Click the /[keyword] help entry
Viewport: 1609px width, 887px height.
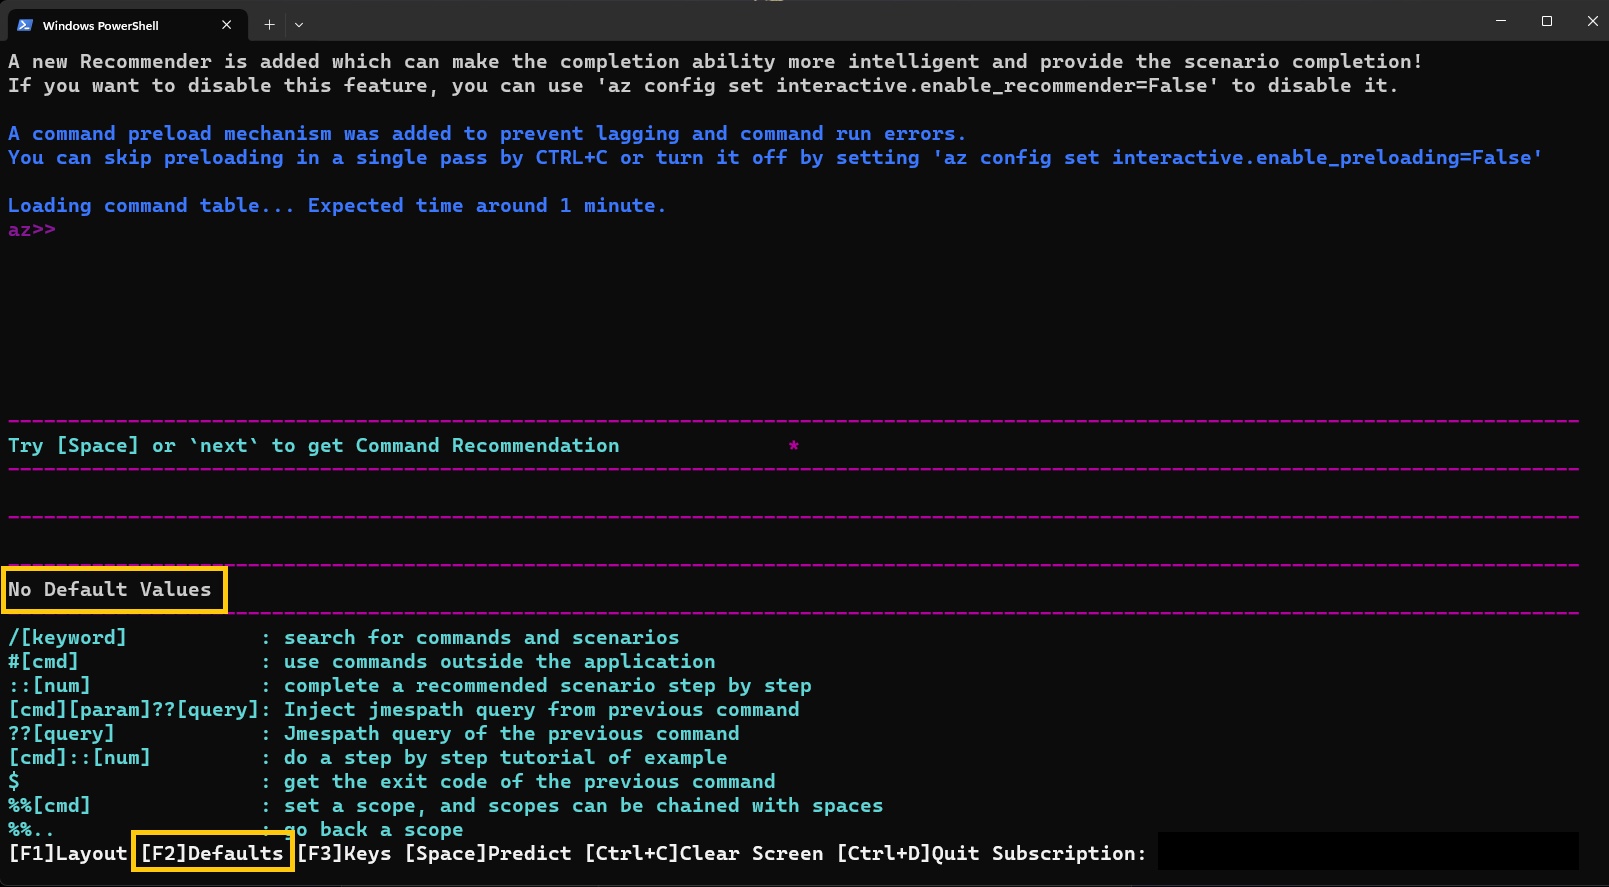pyautogui.click(x=67, y=637)
